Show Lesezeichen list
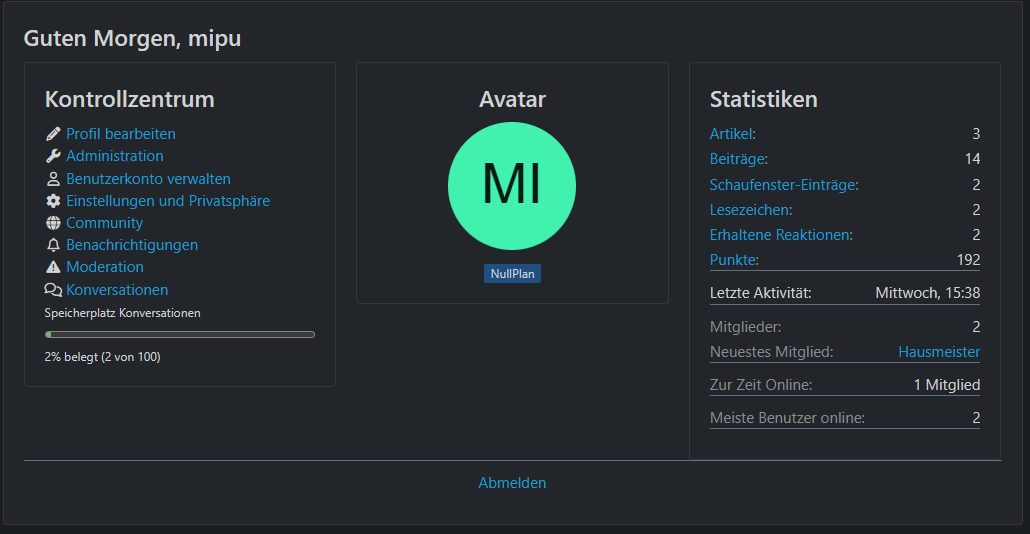 point(751,210)
